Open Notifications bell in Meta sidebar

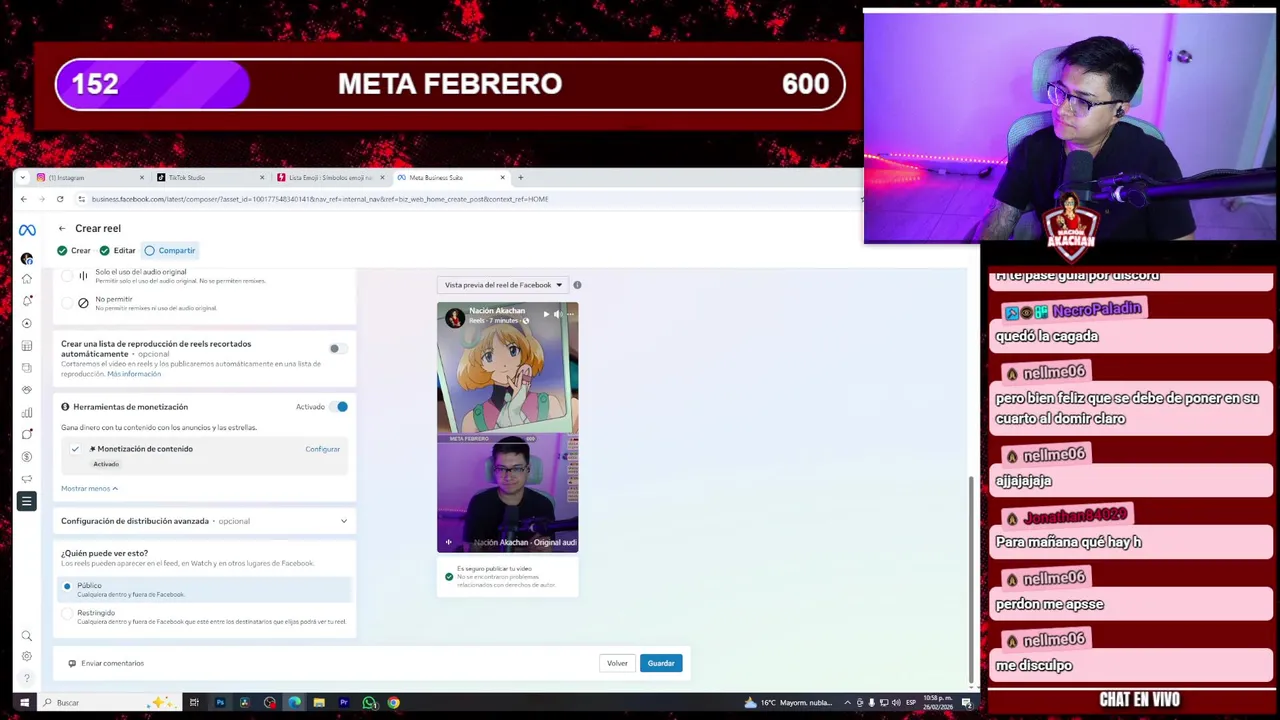pos(27,301)
